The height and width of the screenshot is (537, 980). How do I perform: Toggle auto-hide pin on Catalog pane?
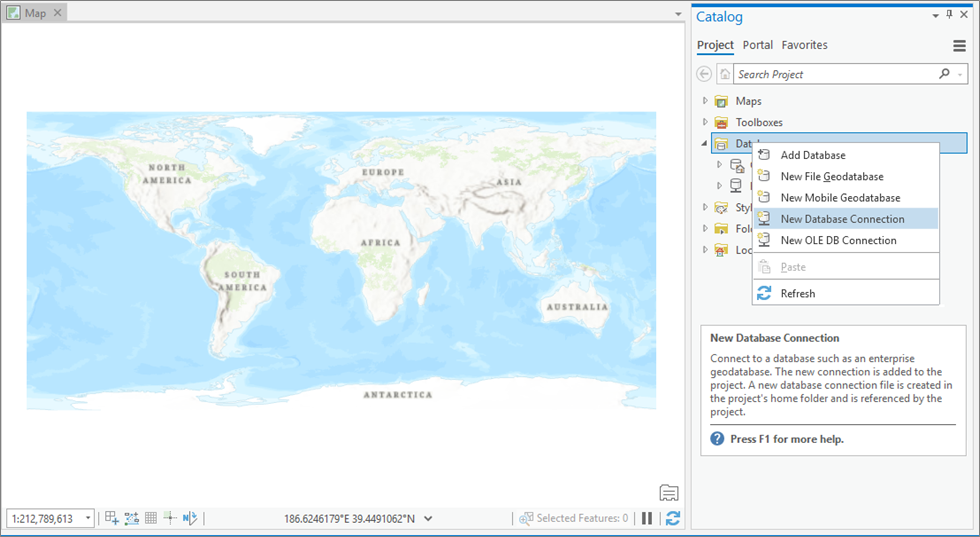[949, 15]
